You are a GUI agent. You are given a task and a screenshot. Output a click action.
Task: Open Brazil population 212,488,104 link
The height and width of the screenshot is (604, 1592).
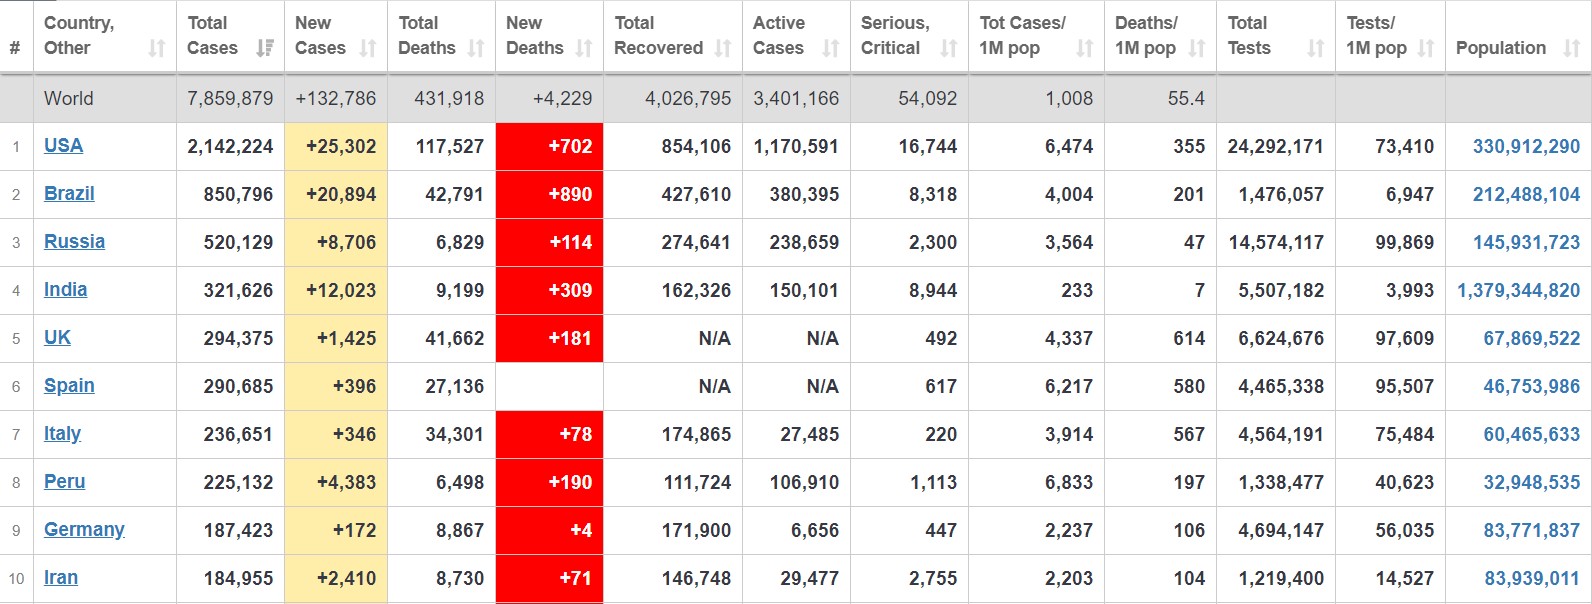coord(1526,194)
